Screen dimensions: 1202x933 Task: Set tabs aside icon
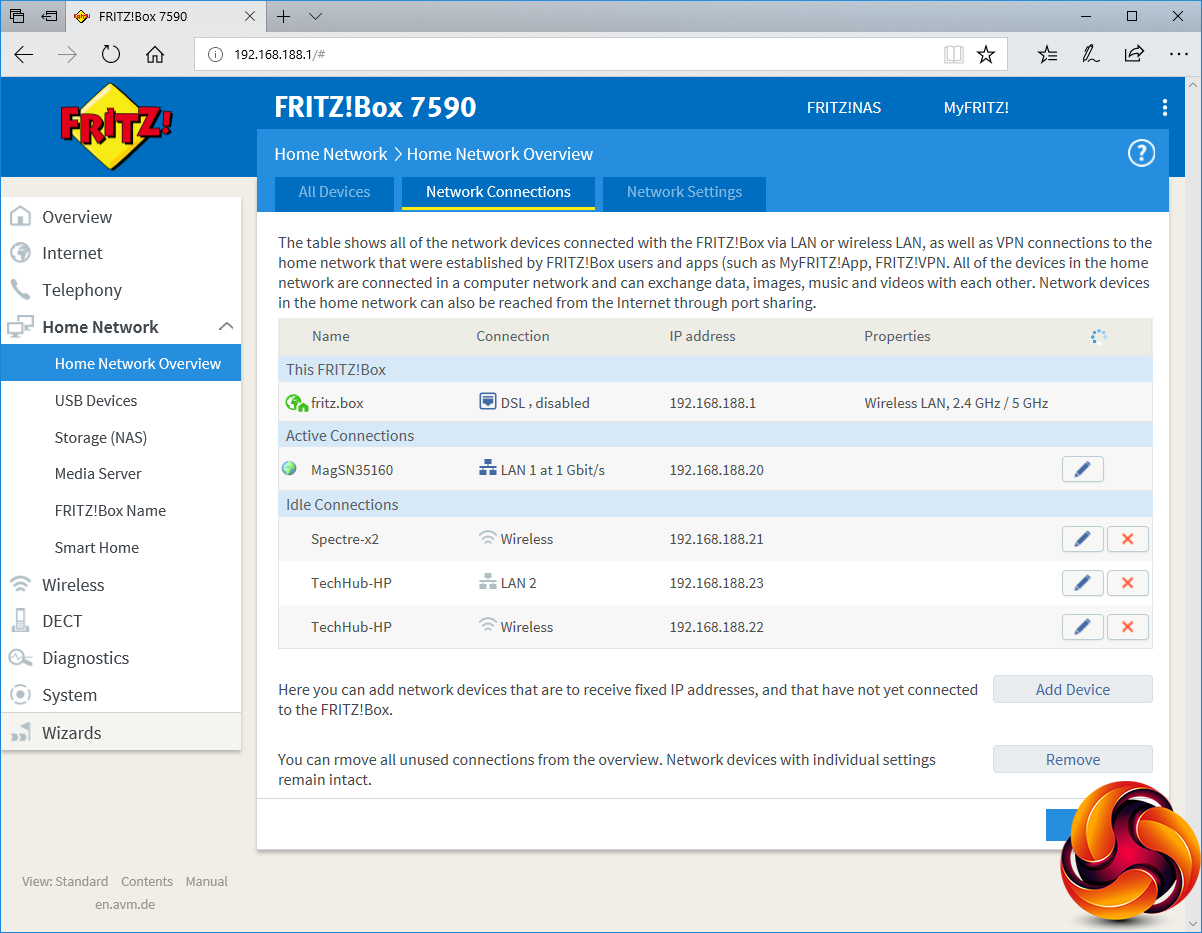coord(48,16)
